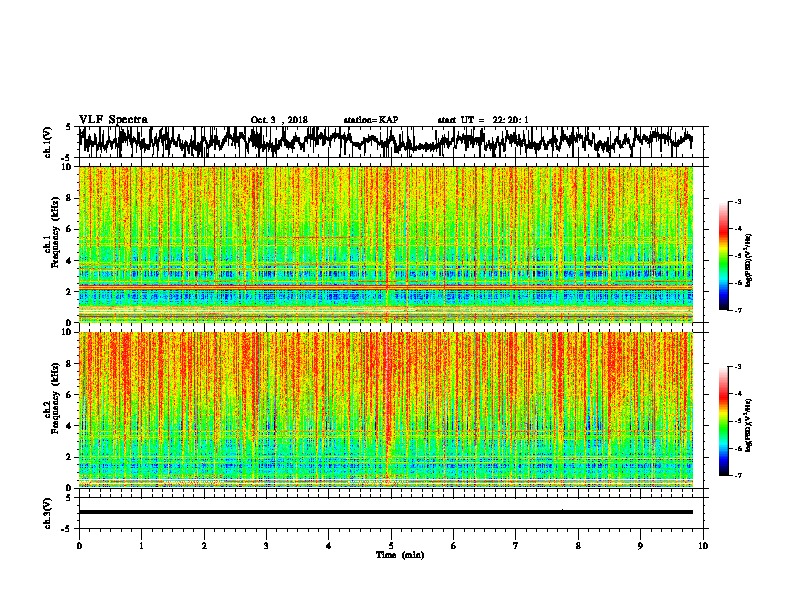
Task: Click the ch.1 voltage waveform trace
Action: coord(385,140)
